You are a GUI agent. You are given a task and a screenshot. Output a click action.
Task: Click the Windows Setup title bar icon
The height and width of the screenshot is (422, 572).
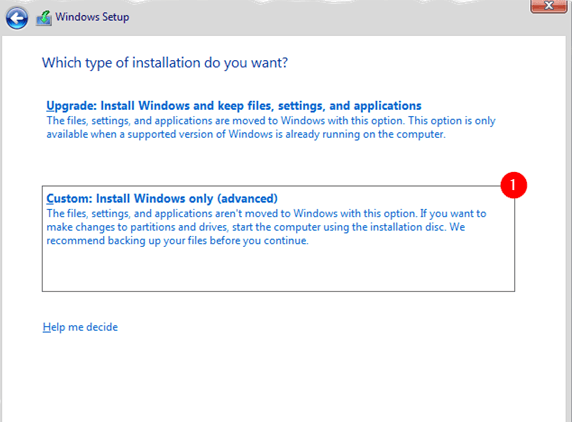pos(44,18)
